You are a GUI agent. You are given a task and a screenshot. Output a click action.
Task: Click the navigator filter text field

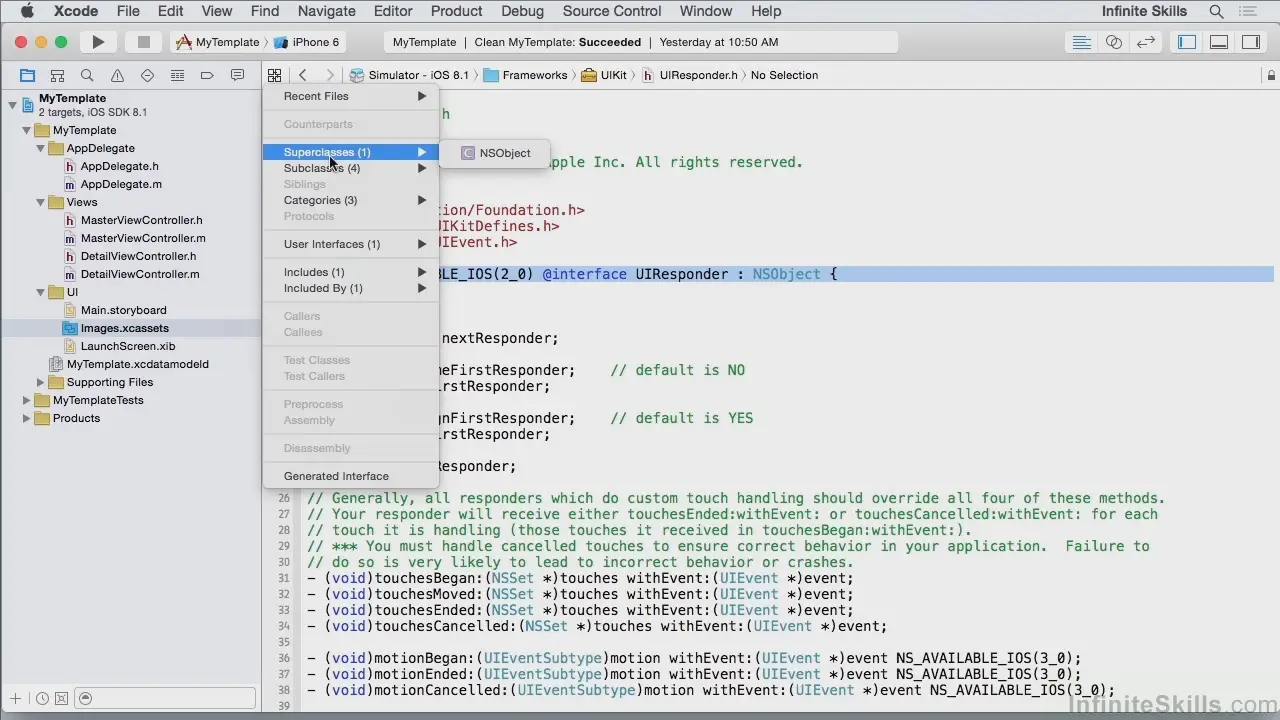tap(165, 699)
